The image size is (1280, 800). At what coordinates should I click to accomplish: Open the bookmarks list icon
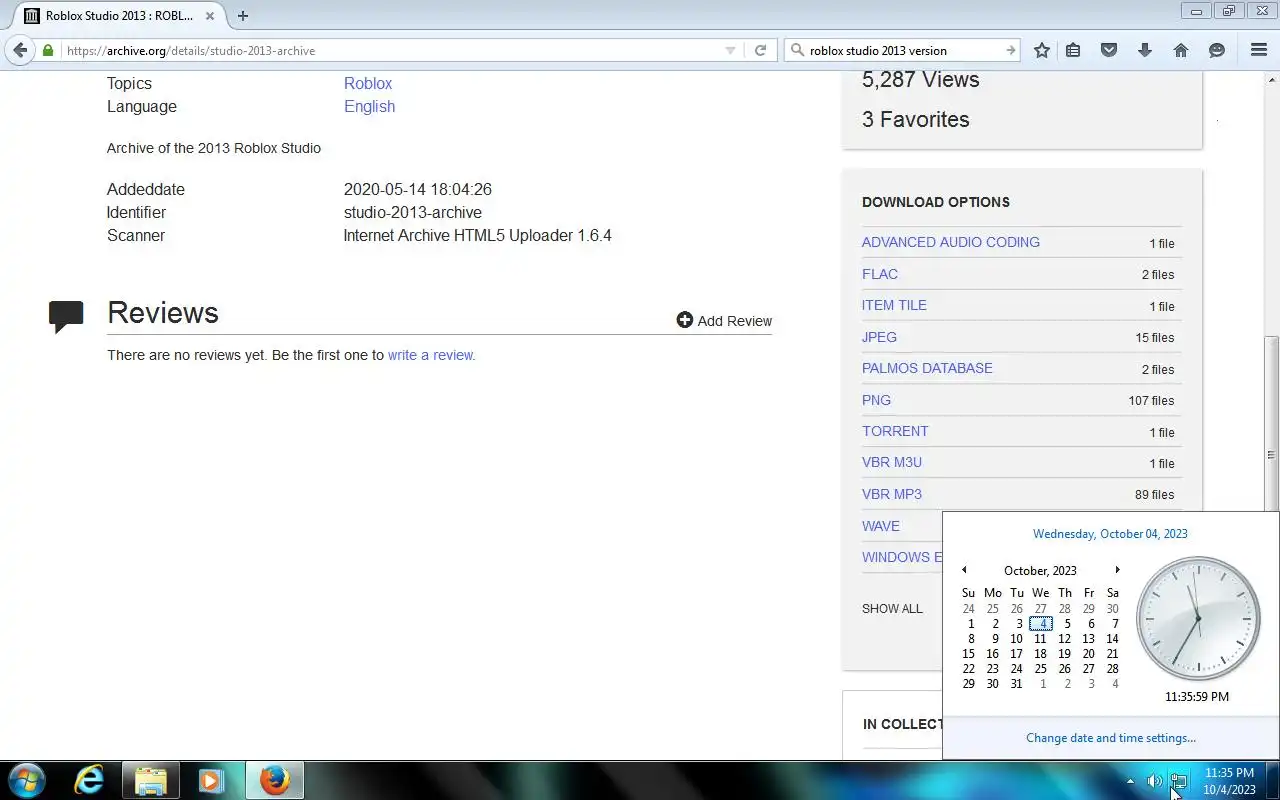click(1073, 50)
